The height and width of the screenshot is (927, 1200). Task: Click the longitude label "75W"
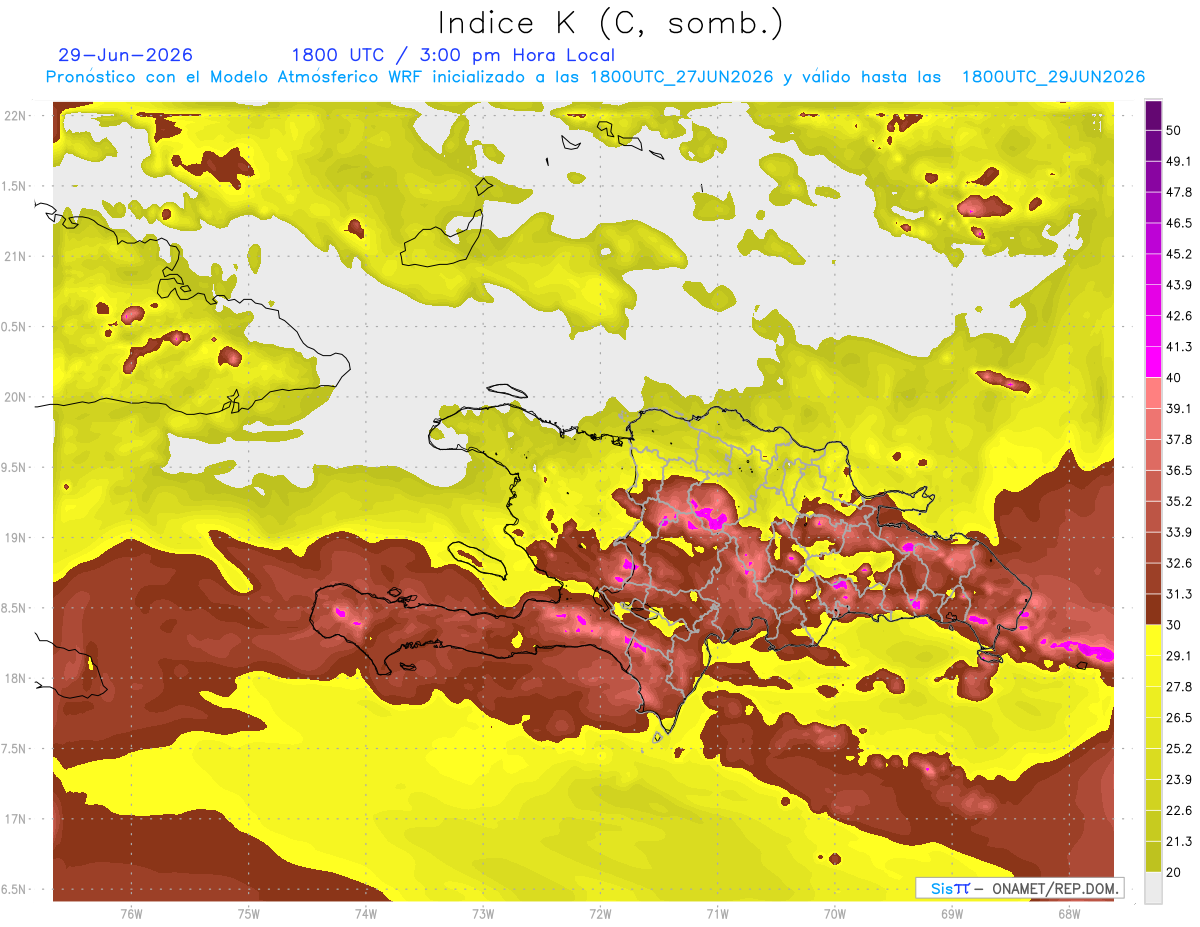[249, 914]
